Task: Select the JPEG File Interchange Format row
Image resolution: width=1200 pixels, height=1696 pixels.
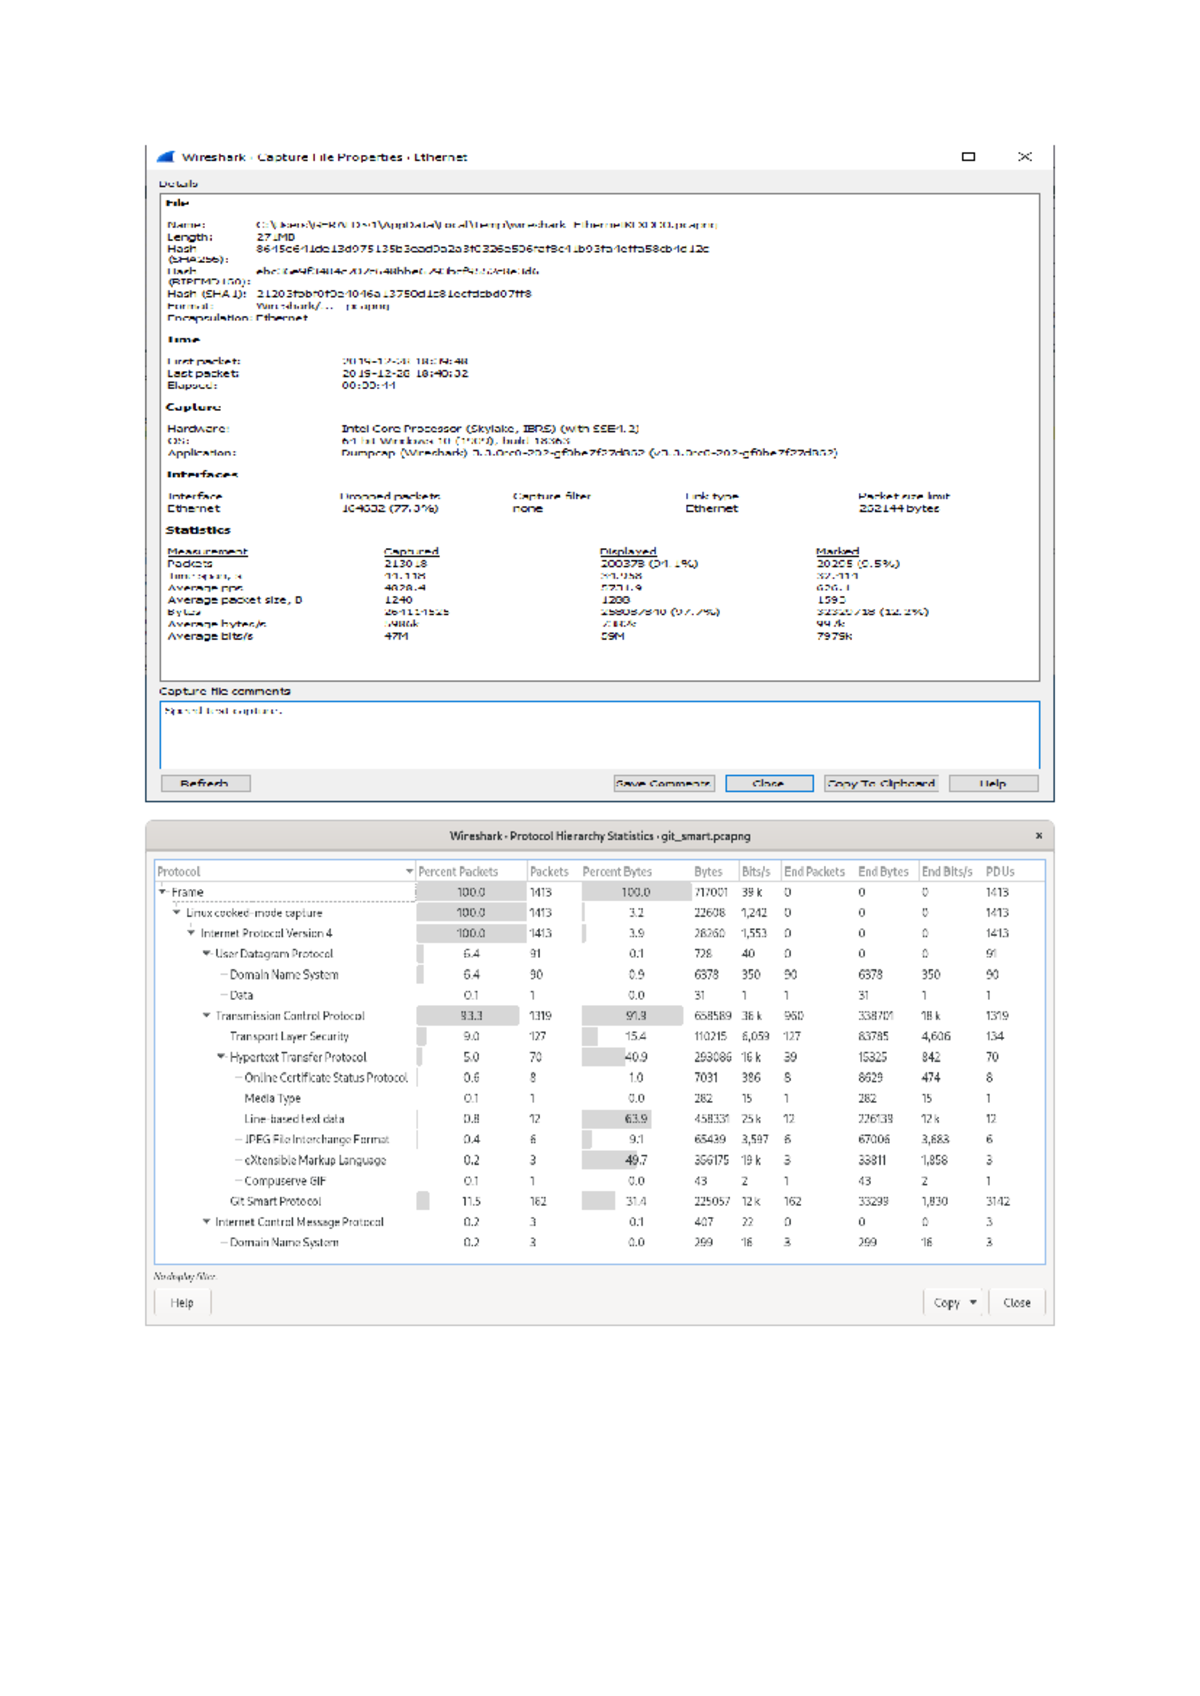Action: coord(600,1139)
